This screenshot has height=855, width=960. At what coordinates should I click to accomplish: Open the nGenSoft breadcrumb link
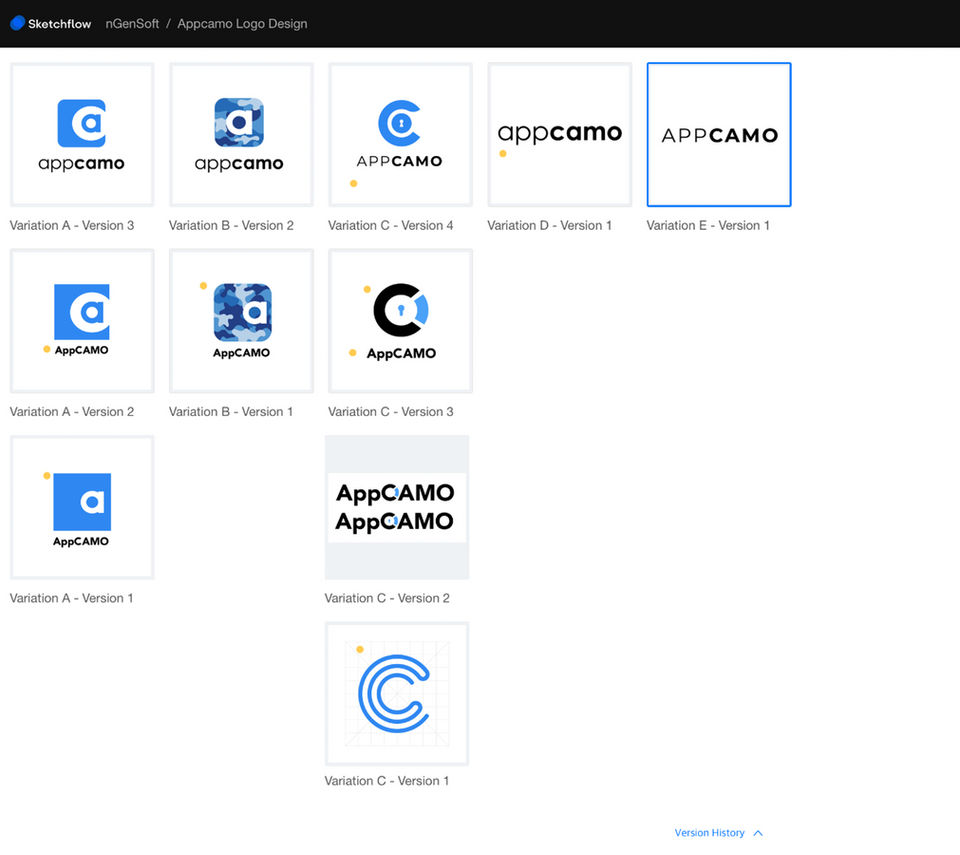132,24
